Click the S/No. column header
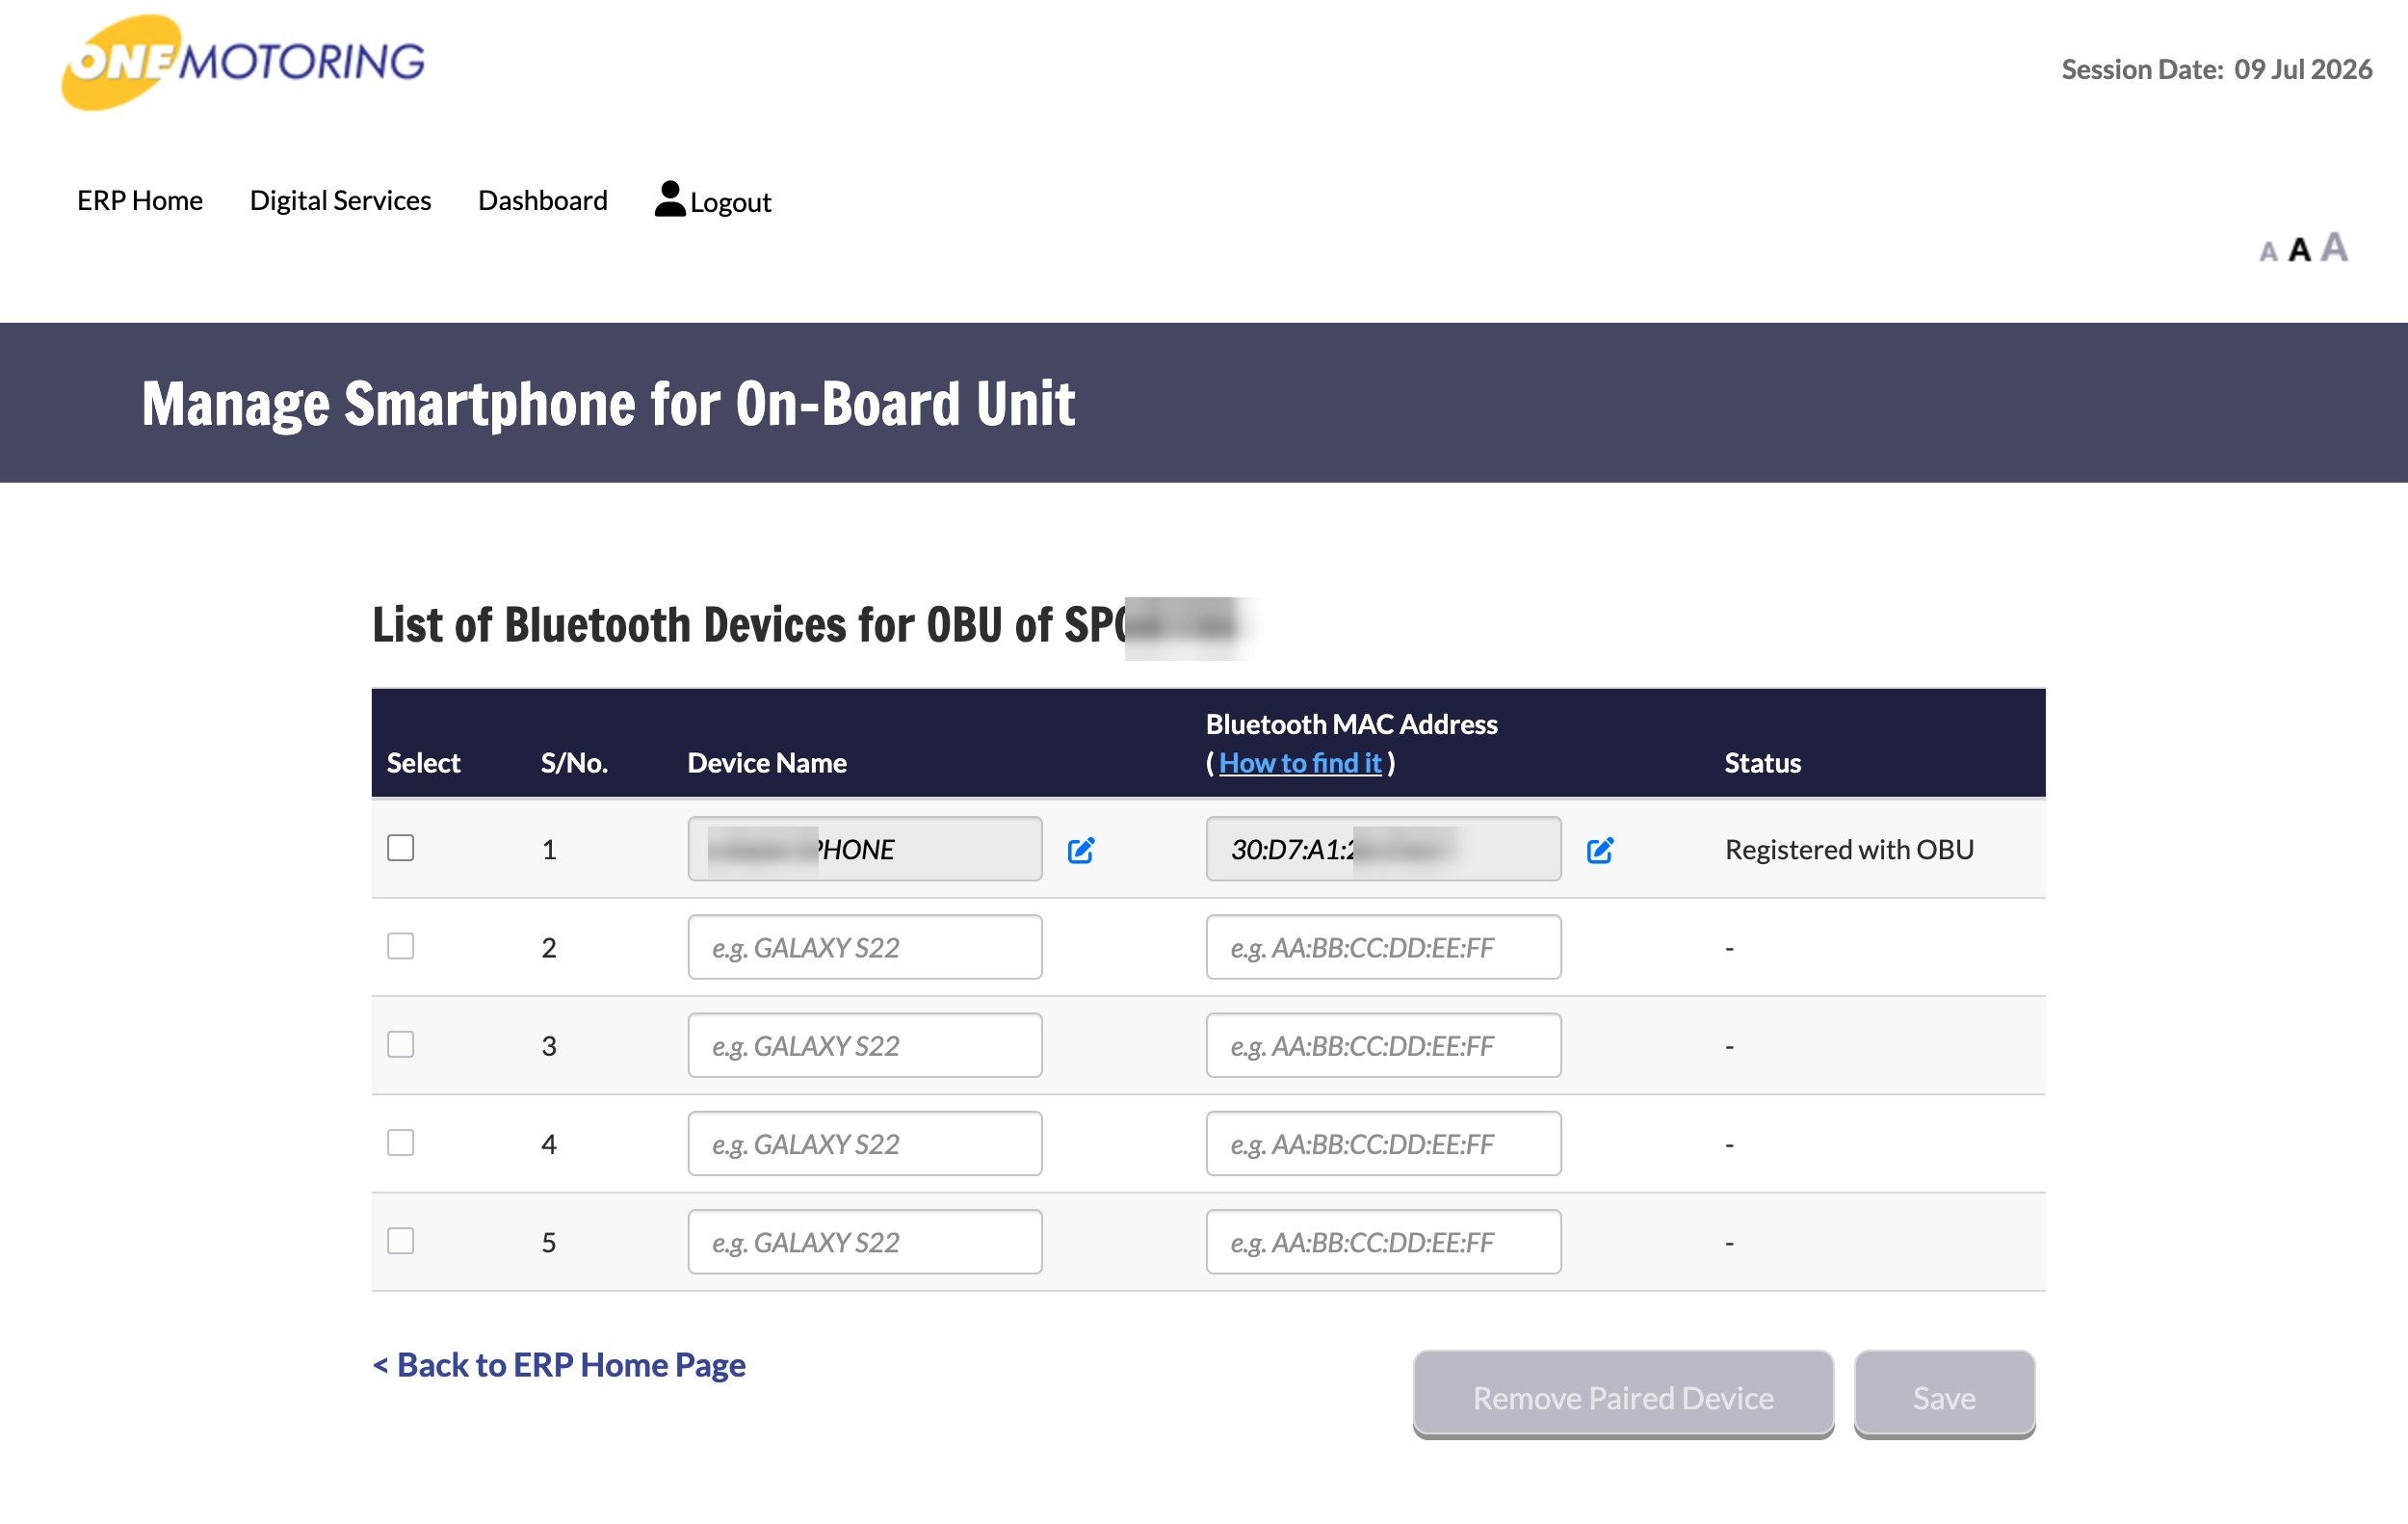The width and height of the screenshot is (2408, 1524). point(574,763)
